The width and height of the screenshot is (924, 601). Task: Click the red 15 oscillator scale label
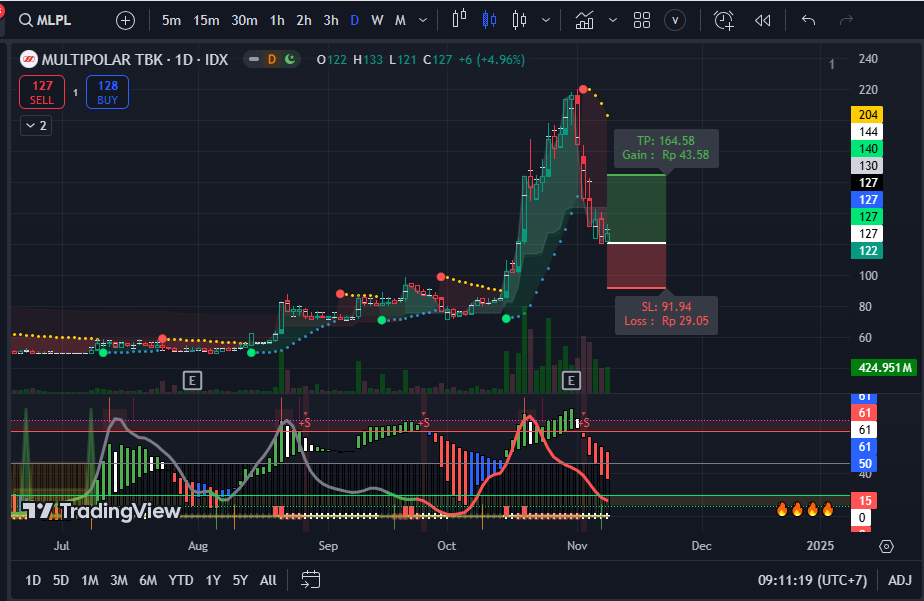click(864, 500)
